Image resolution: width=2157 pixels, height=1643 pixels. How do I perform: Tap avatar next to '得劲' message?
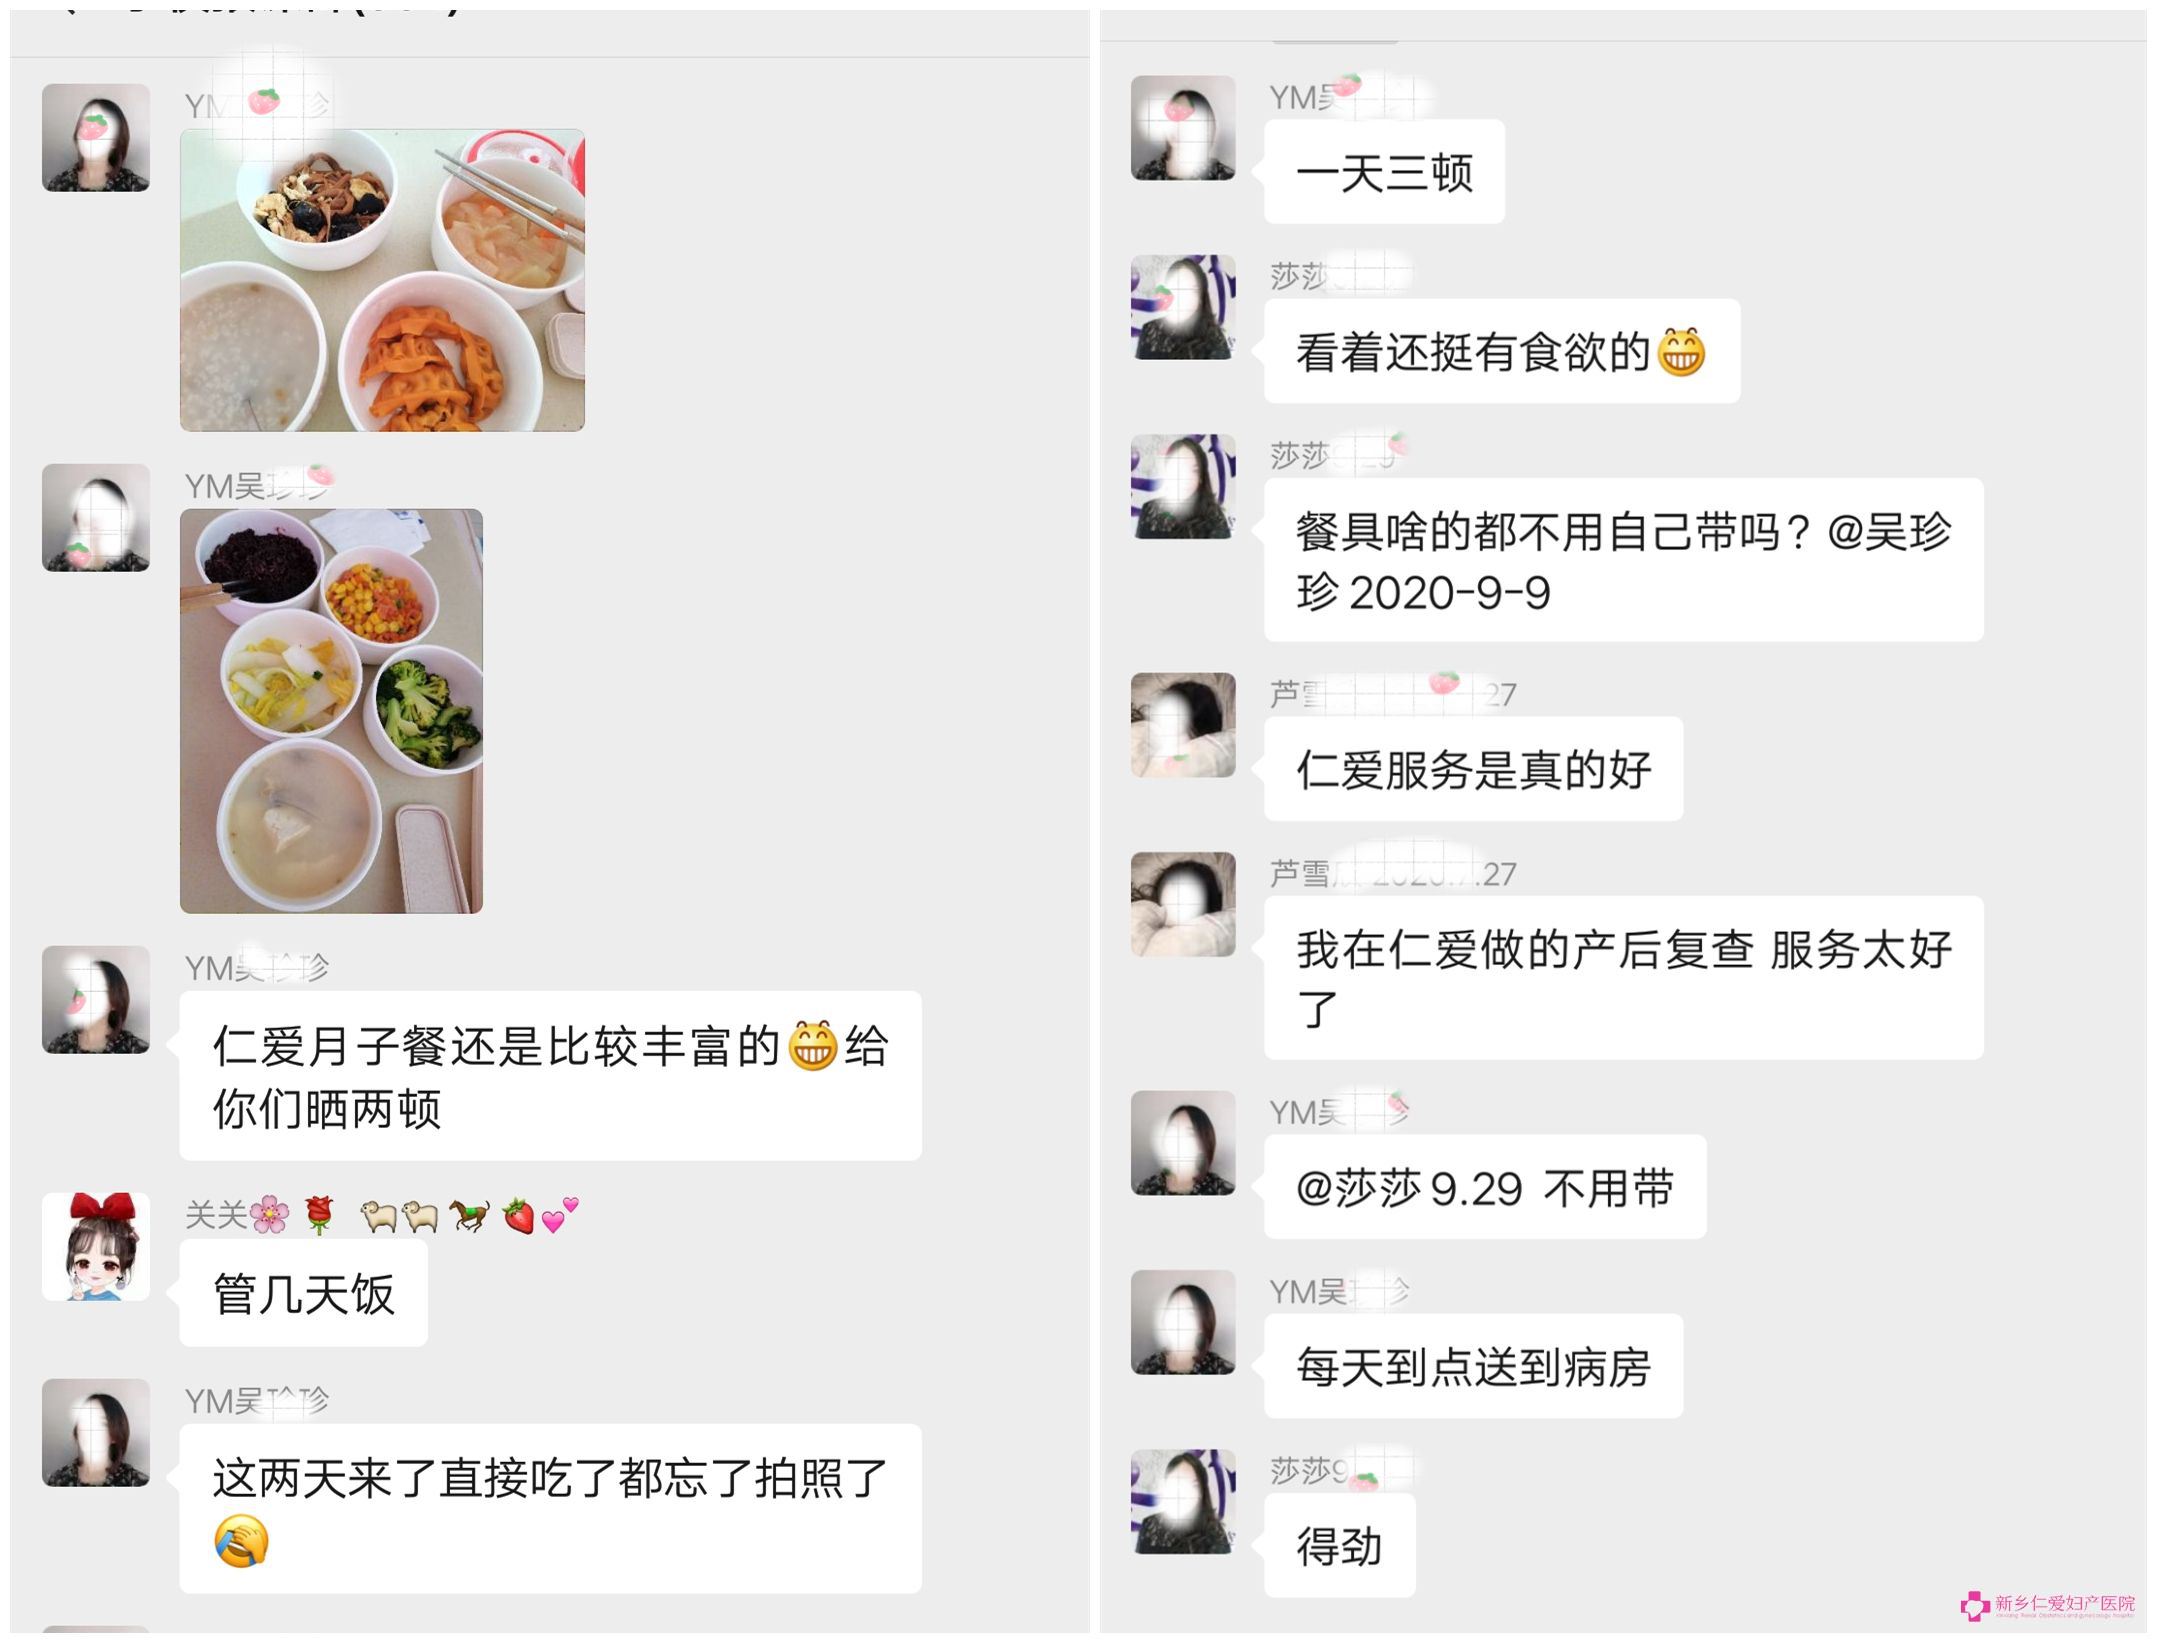(x=1183, y=1501)
